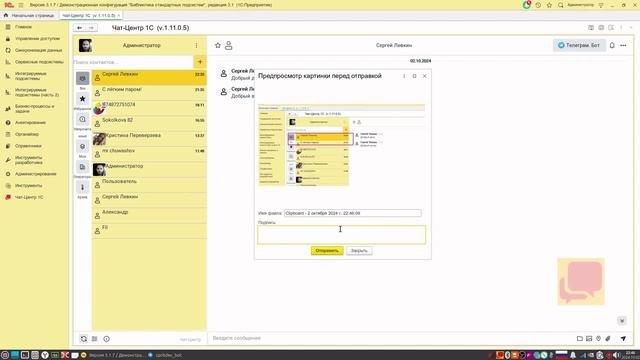Click the favorites star icon in title bar

pyautogui.click(x=549, y=5)
